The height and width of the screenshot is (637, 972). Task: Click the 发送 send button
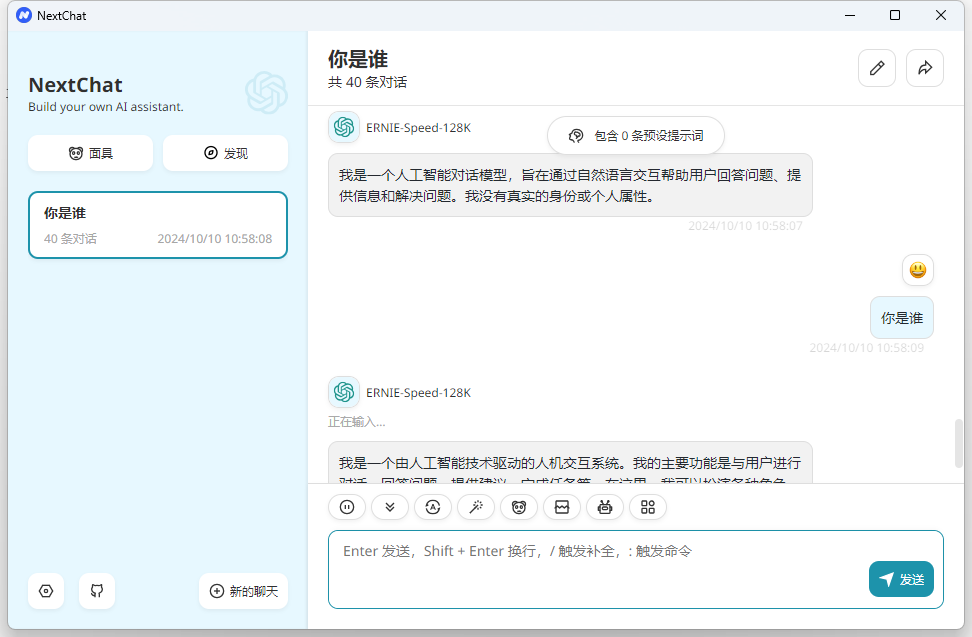[x=901, y=579]
